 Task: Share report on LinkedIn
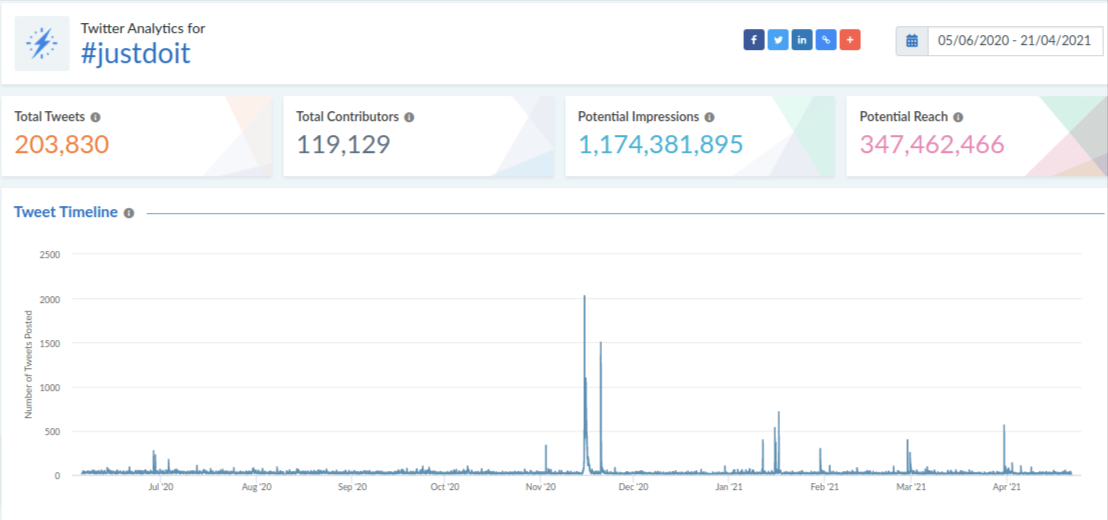click(802, 40)
